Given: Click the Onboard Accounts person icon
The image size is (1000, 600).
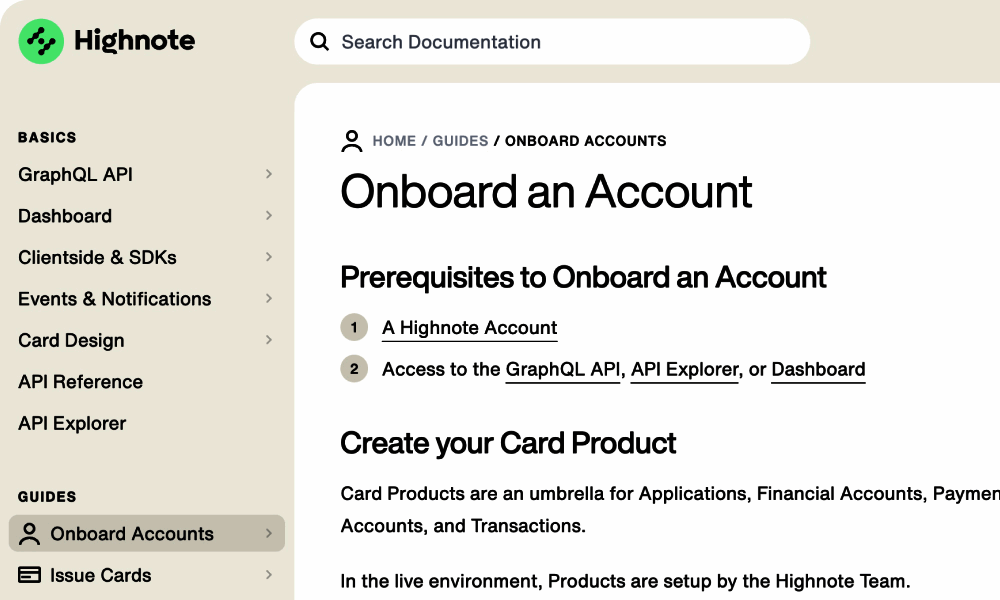Looking at the screenshot, I should tap(30, 534).
